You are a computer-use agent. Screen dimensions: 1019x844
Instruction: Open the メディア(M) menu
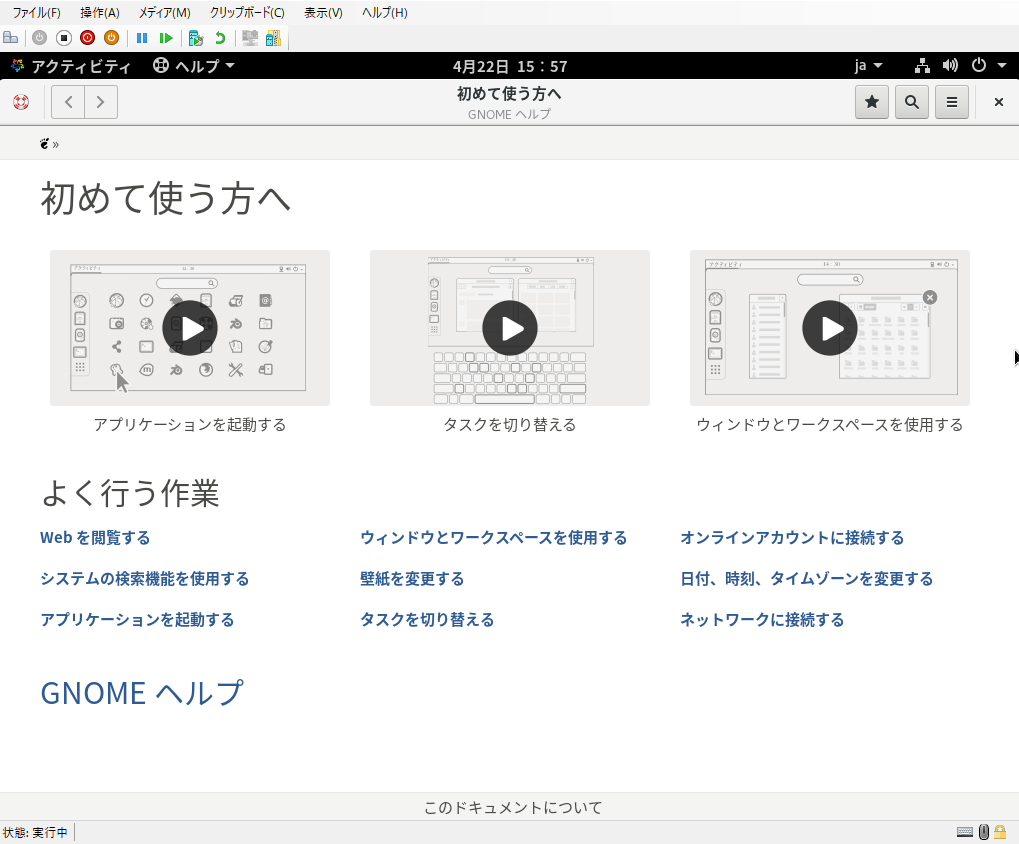click(x=164, y=12)
